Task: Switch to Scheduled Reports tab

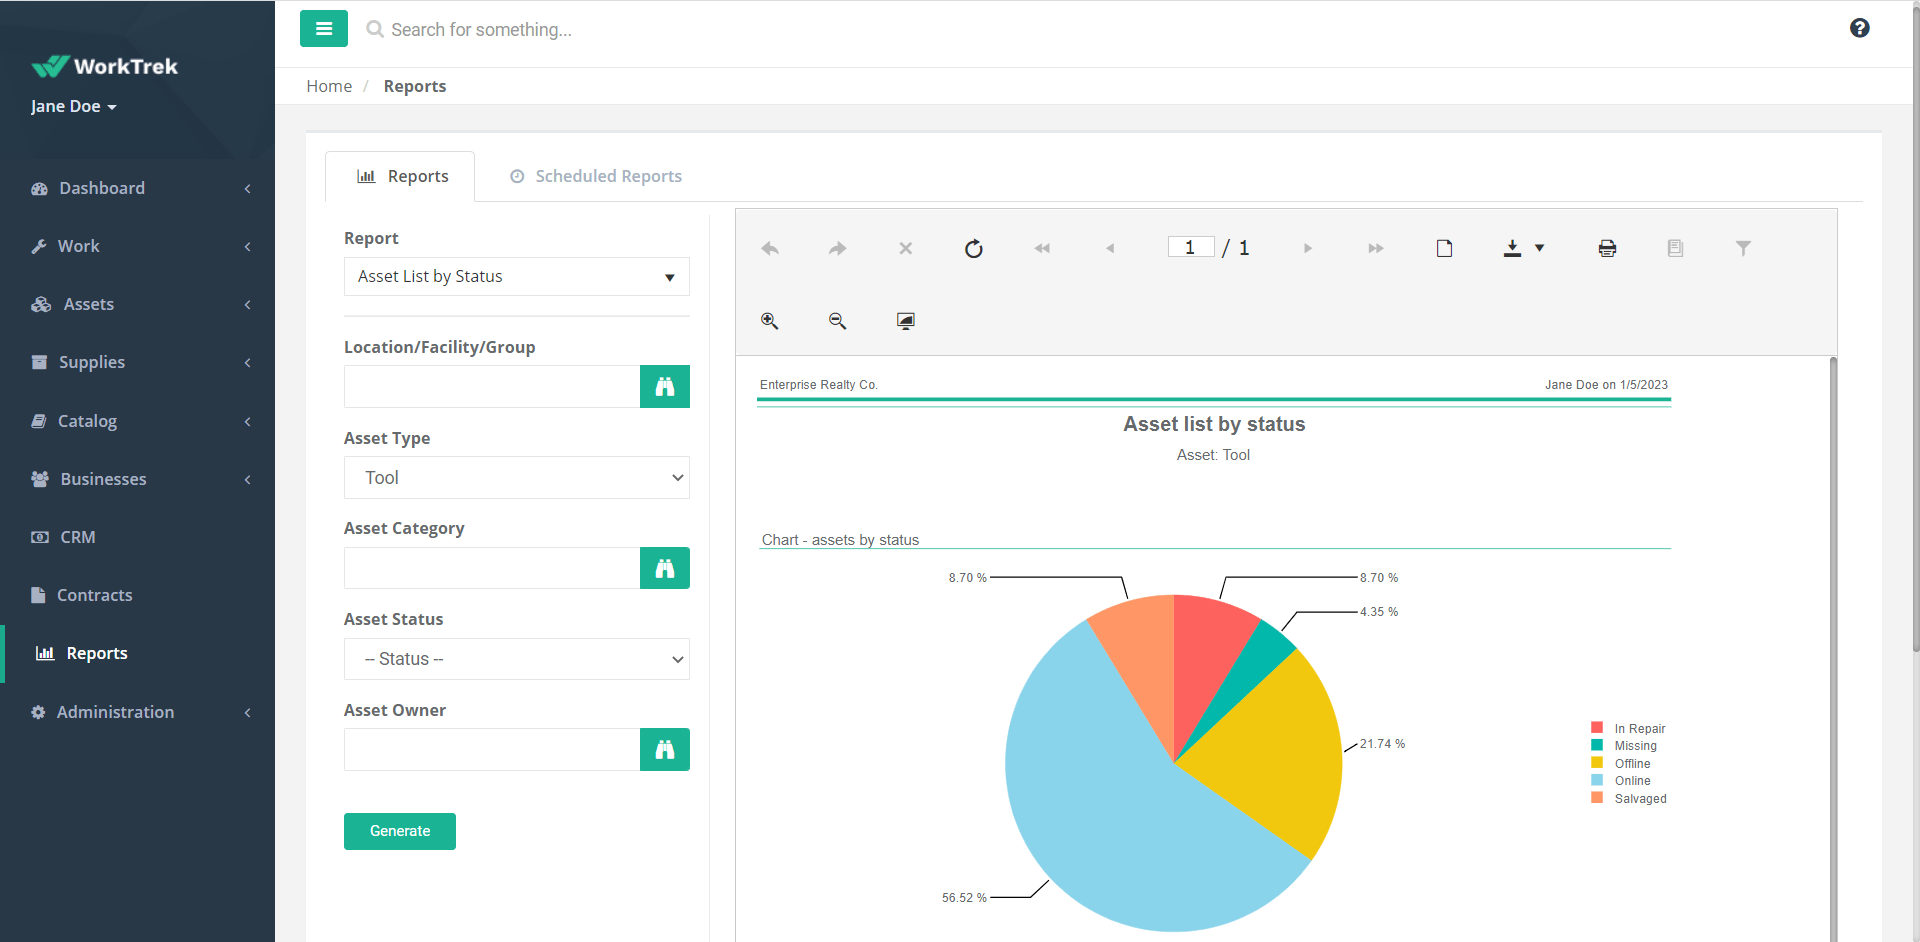Action: point(596,176)
